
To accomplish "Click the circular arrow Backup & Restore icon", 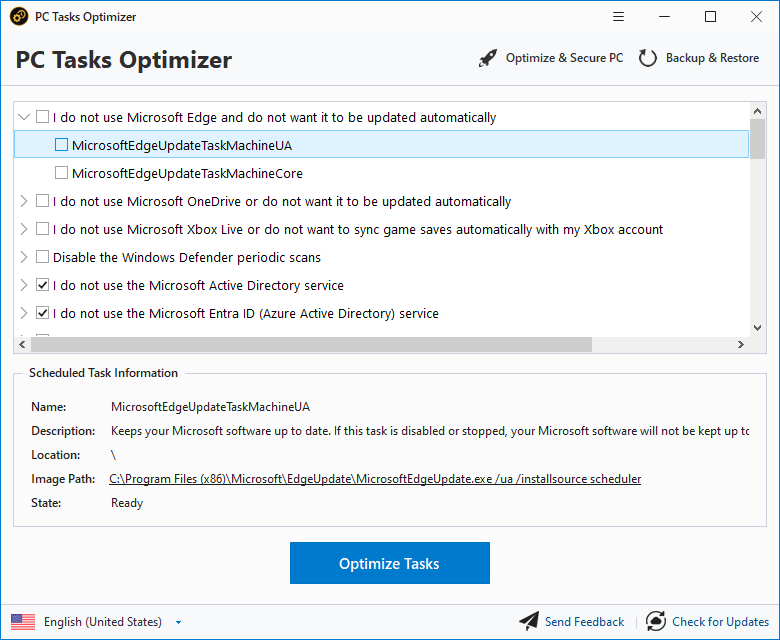I will 648,58.
